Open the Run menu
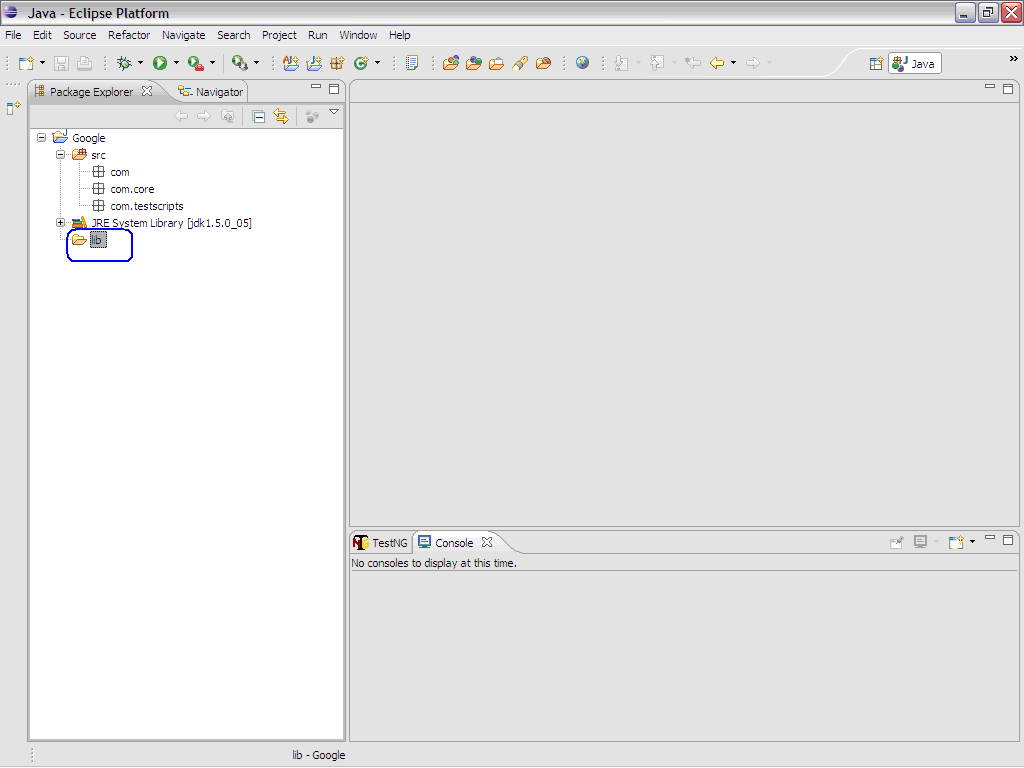The height and width of the screenshot is (768, 1024). tap(317, 35)
